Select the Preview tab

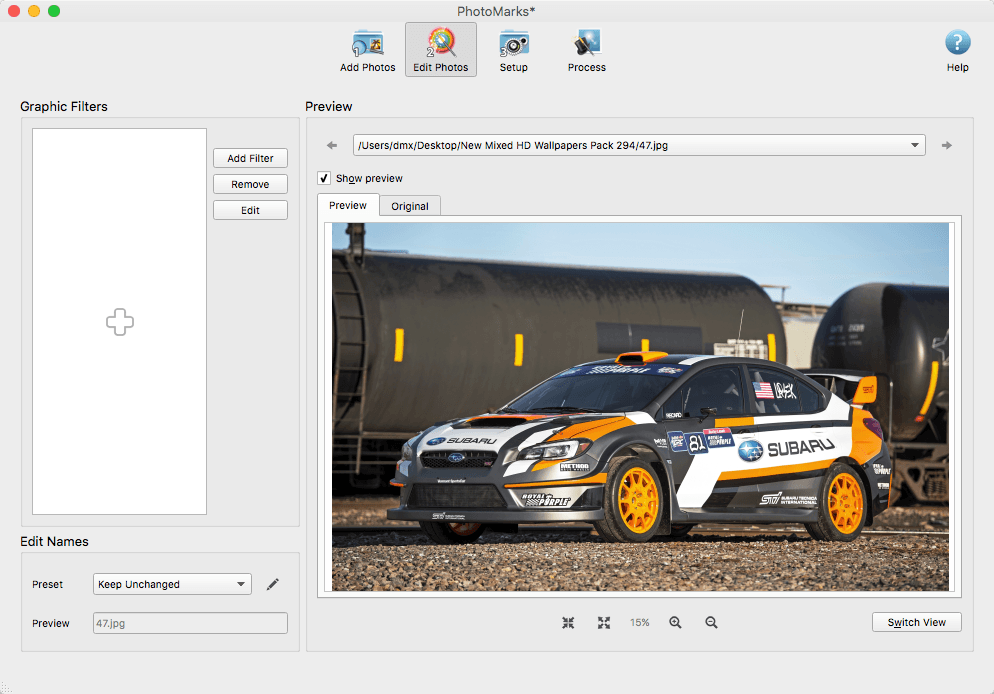tap(347, 205)
